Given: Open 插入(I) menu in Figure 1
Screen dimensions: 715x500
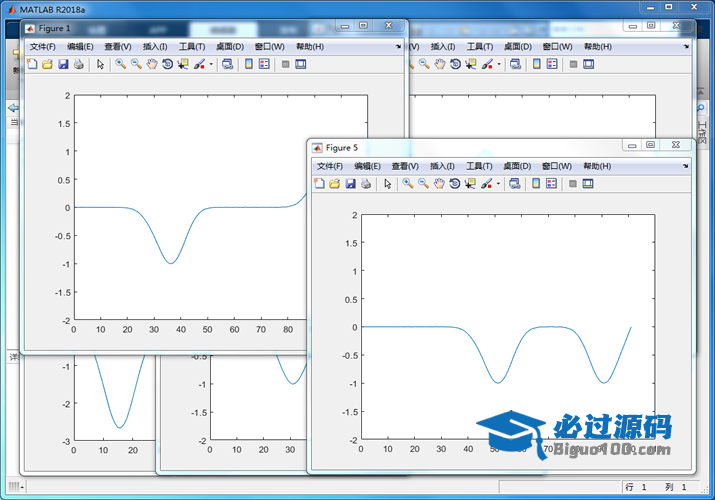Looking at the screenshot, I should coord(155,46).
